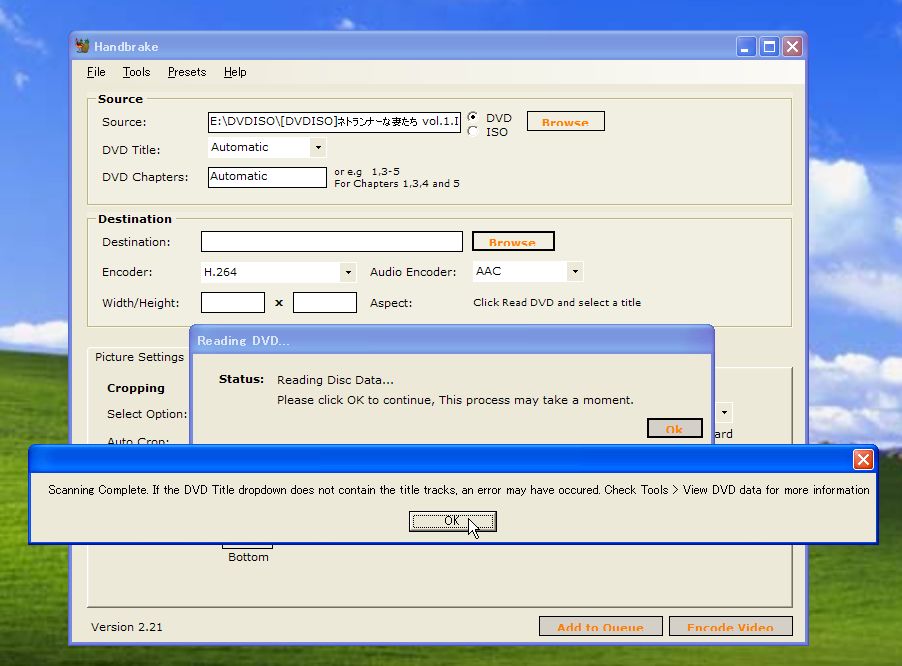Click the 'Select Option:' label
Screen dimensions: 902x666
click(x=147, y=414)
